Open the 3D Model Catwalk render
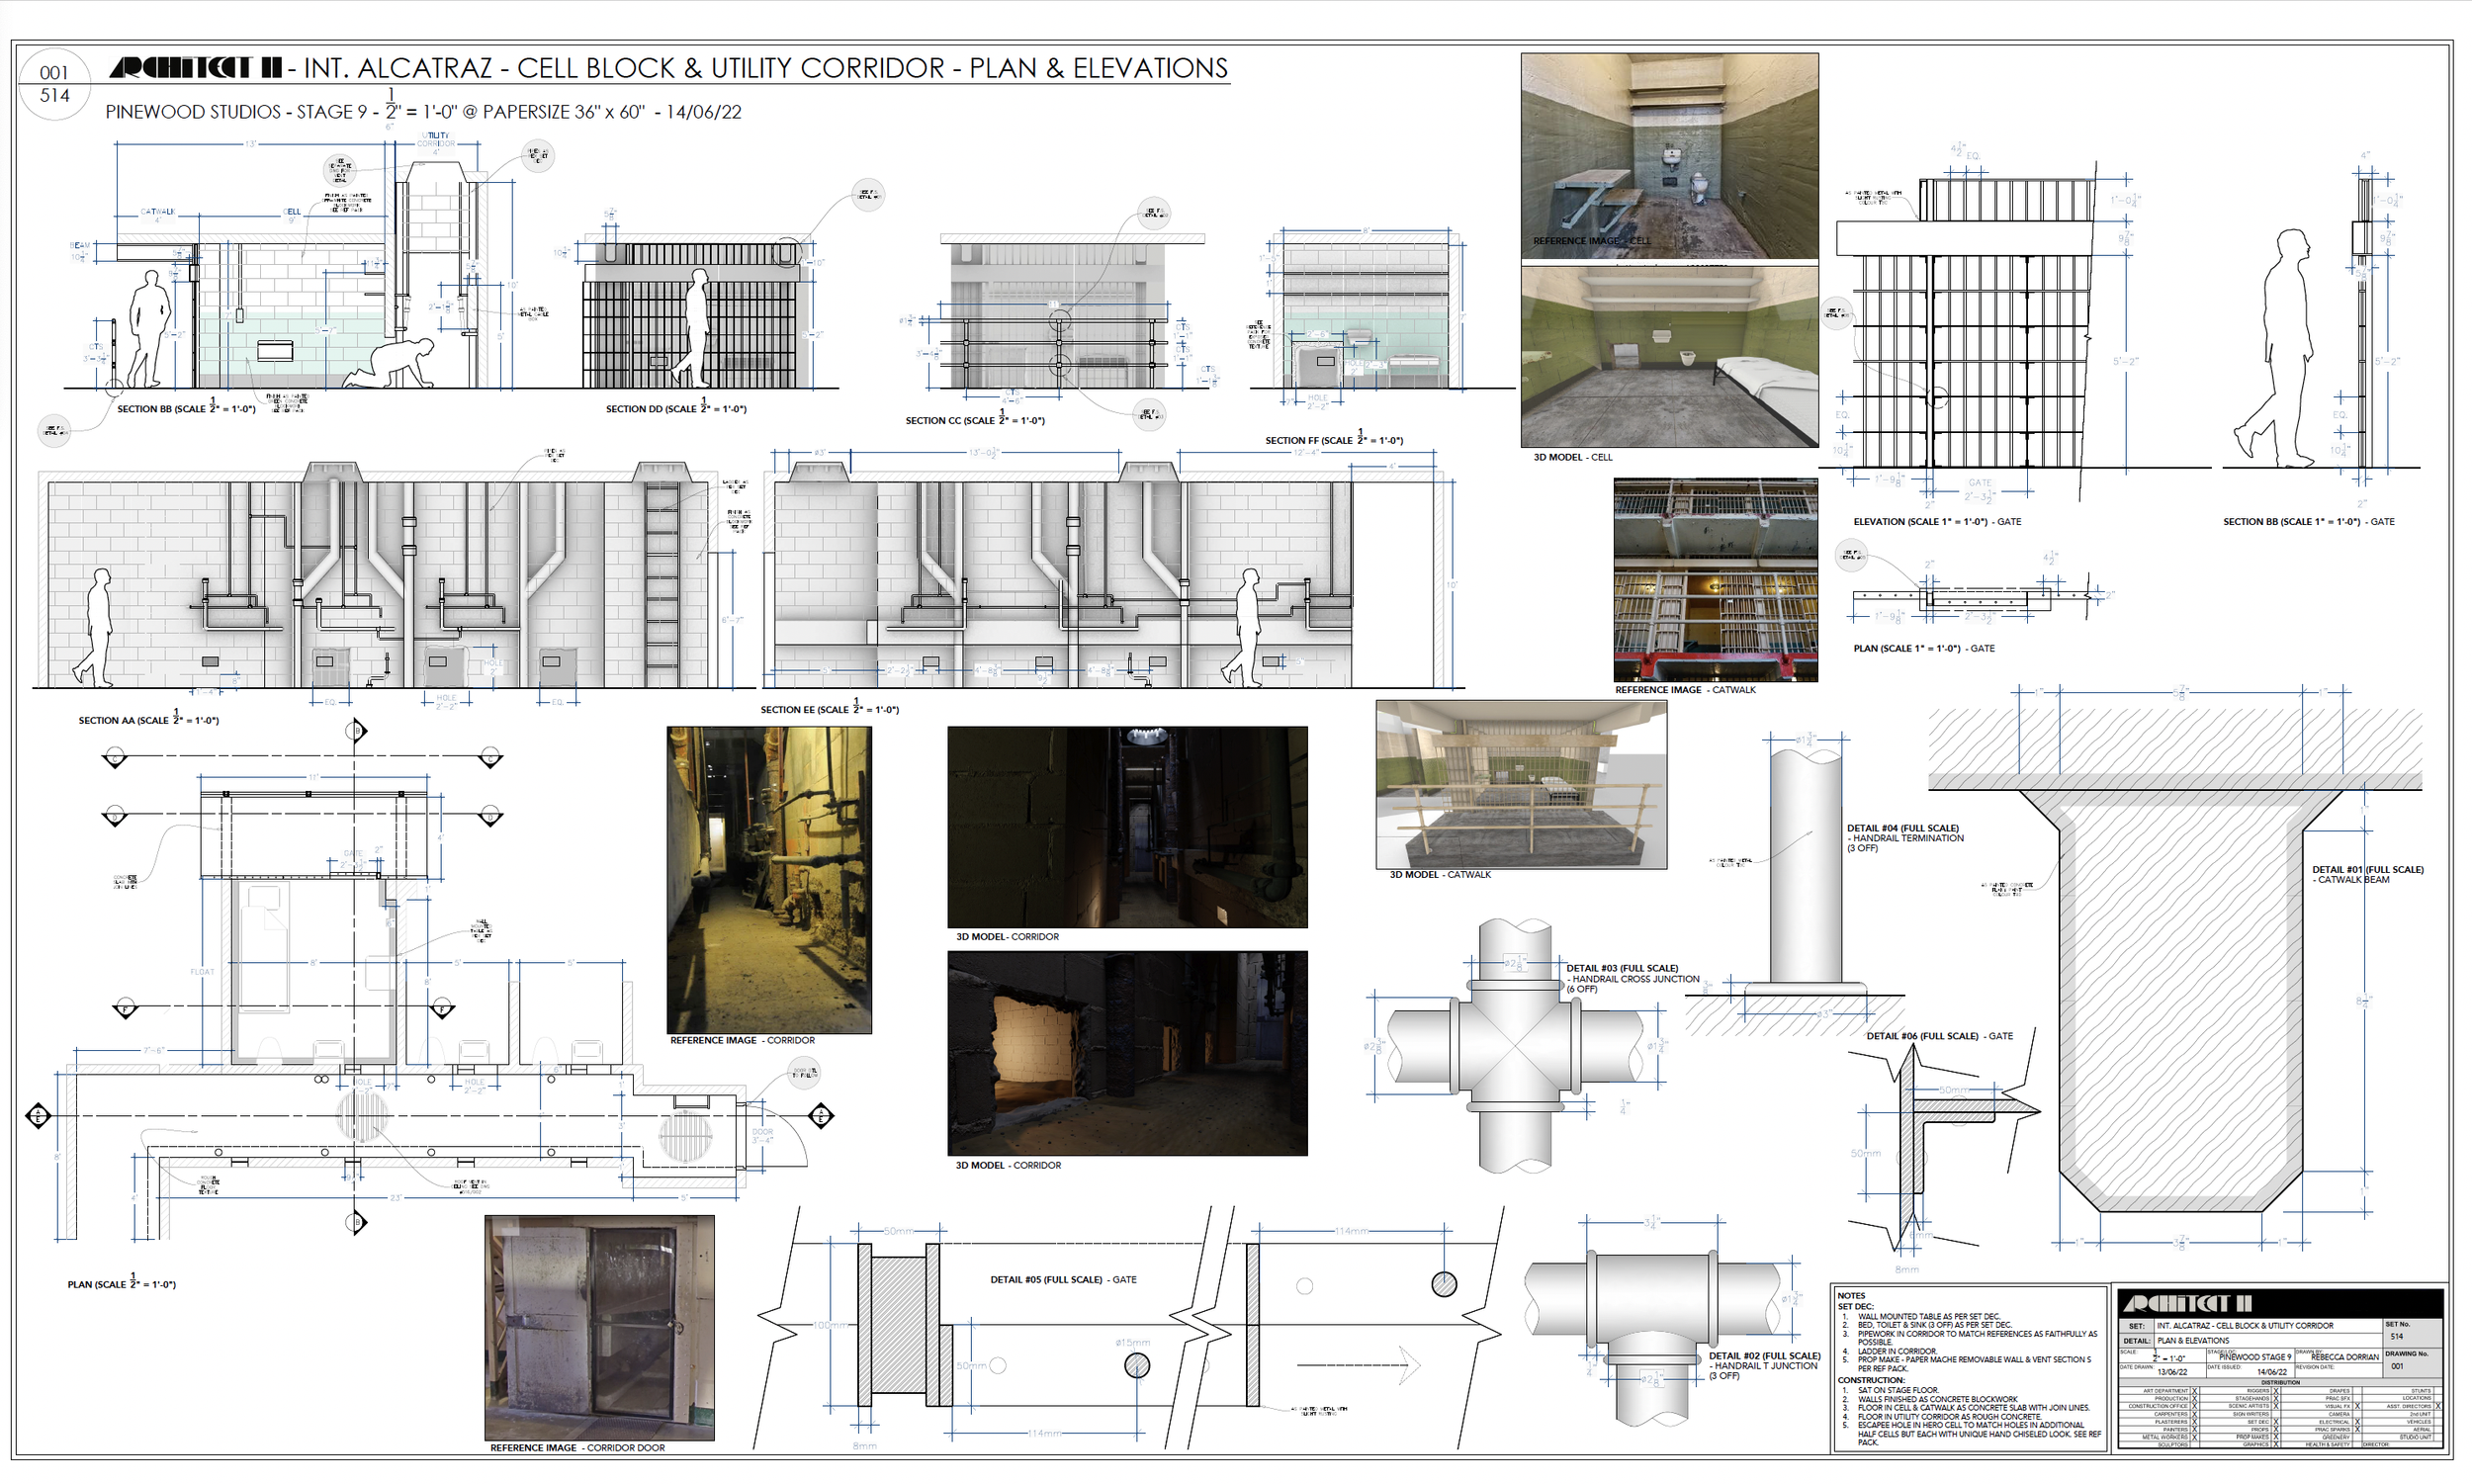 pos(1520,784)
